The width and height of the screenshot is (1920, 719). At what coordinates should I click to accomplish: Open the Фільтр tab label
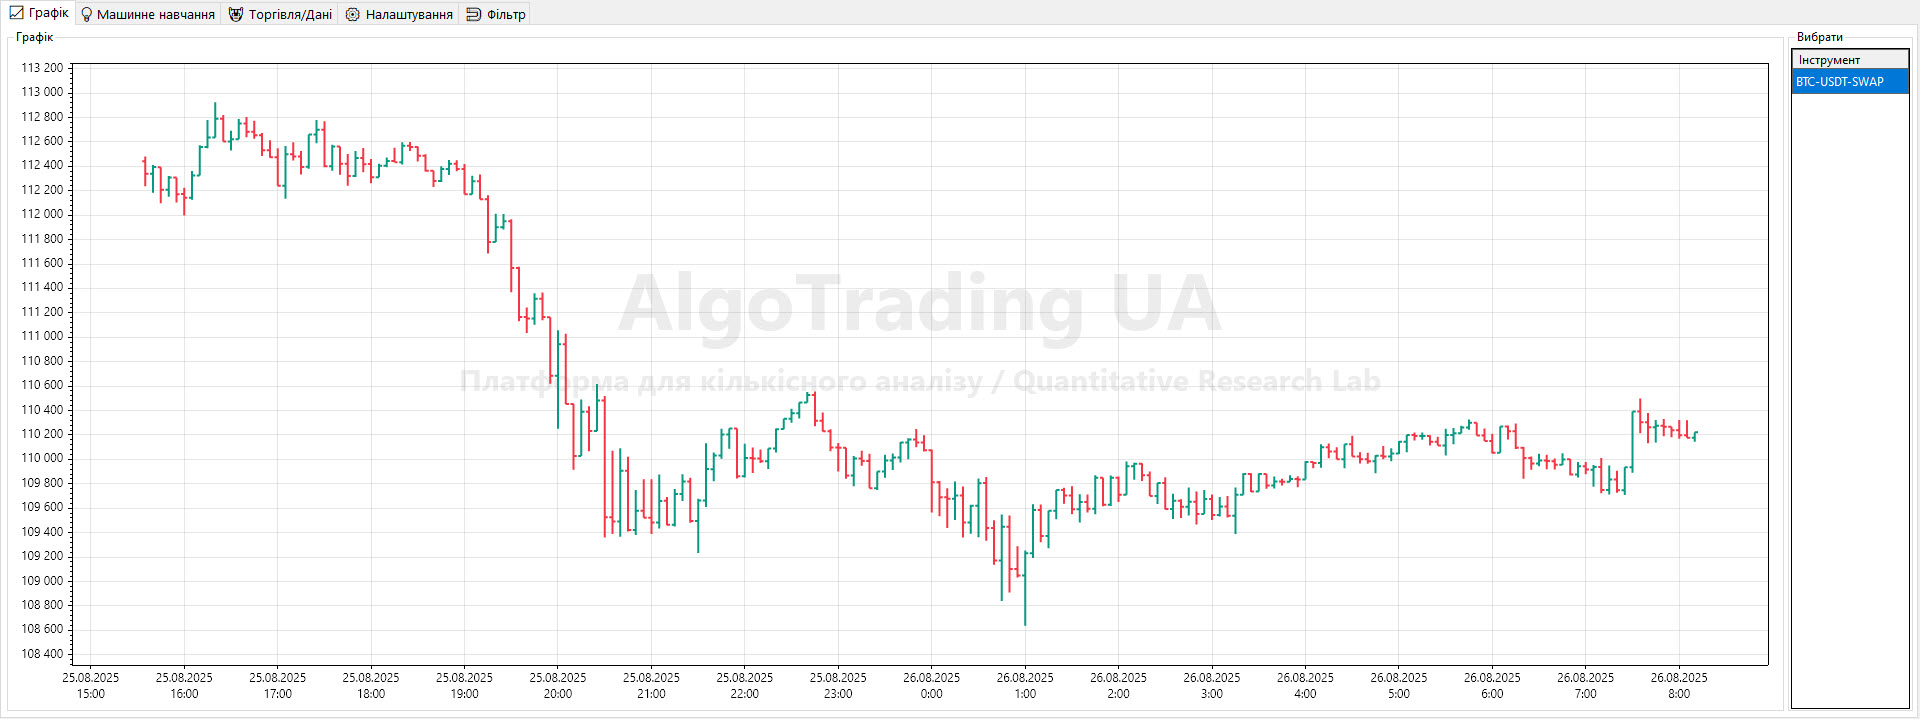[506, 15]
